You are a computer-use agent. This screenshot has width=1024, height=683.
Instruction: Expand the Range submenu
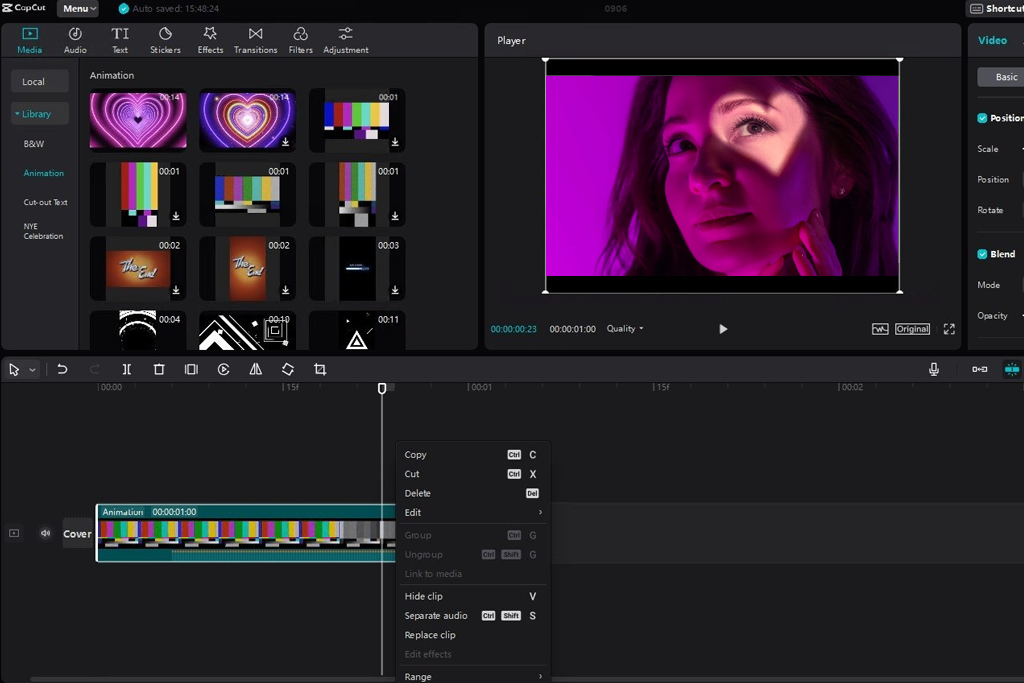point(473,676)
